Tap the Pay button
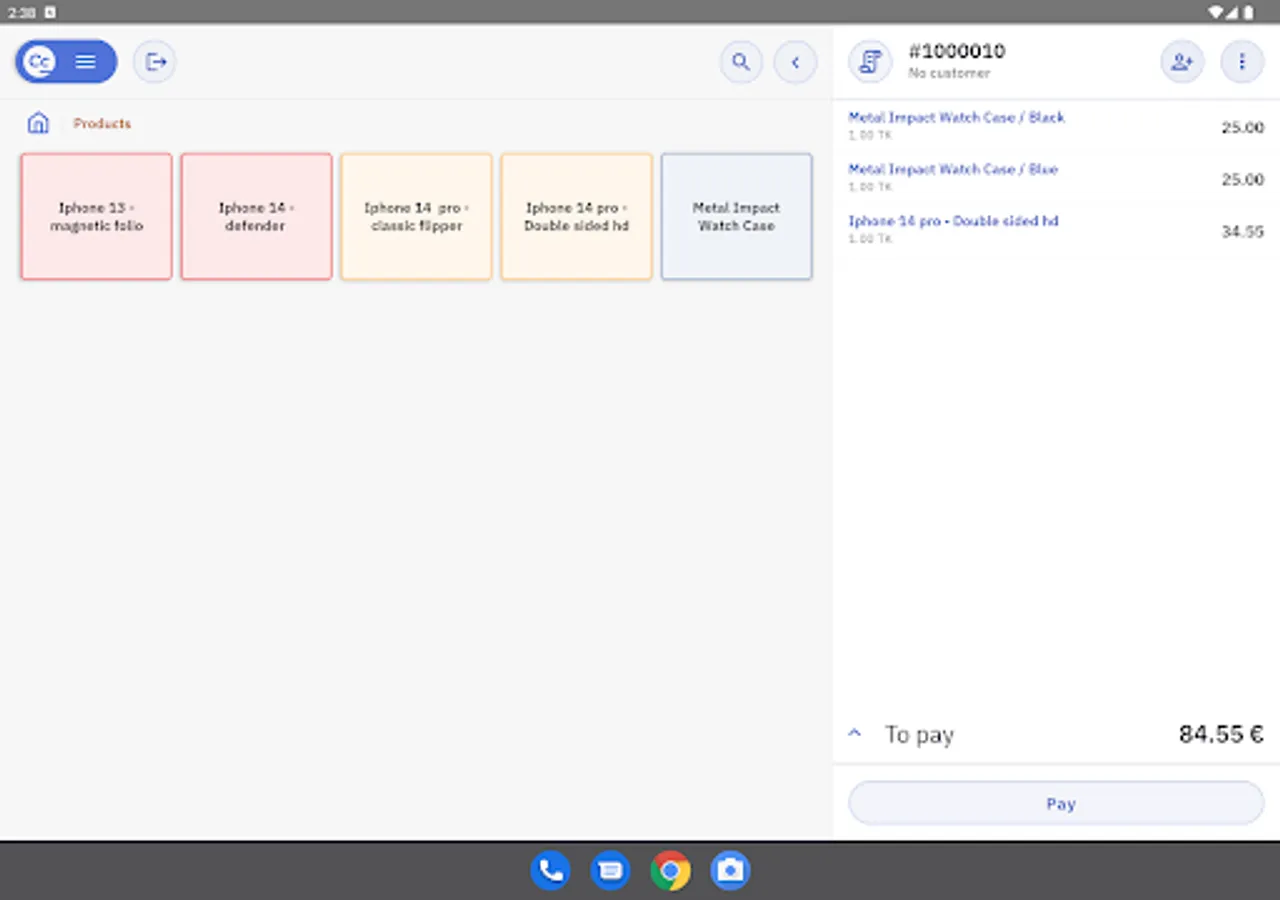Image resolution: width=1280 pixels, height=900 pixels. (x=1056, y=803)
